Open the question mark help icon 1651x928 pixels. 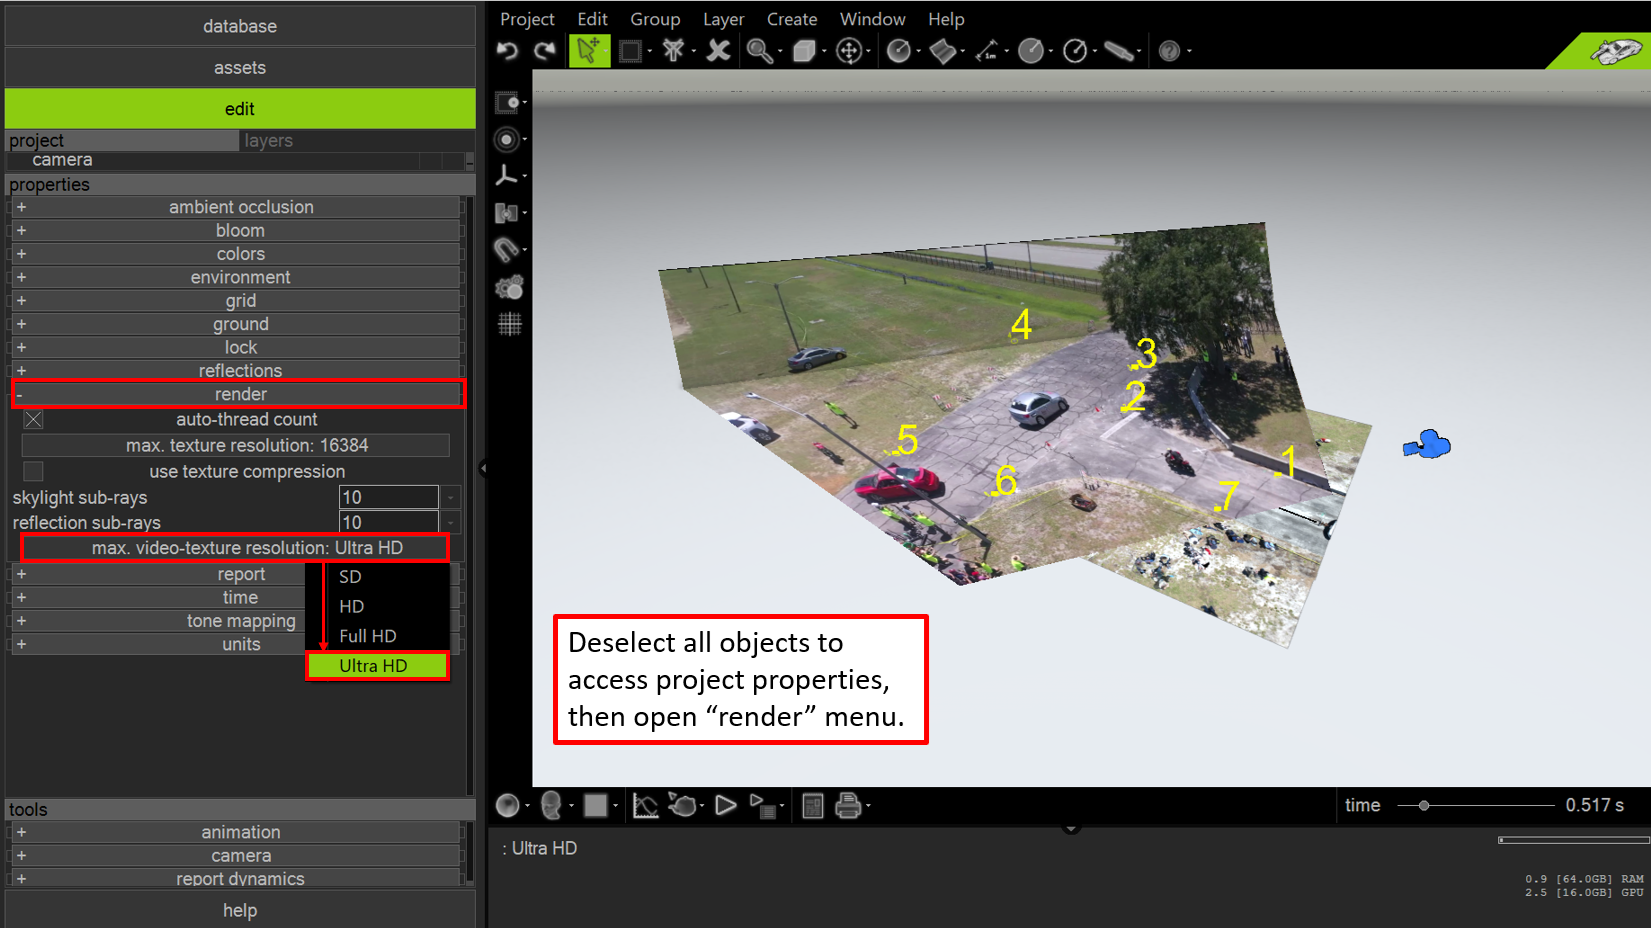click(1169, 51)
